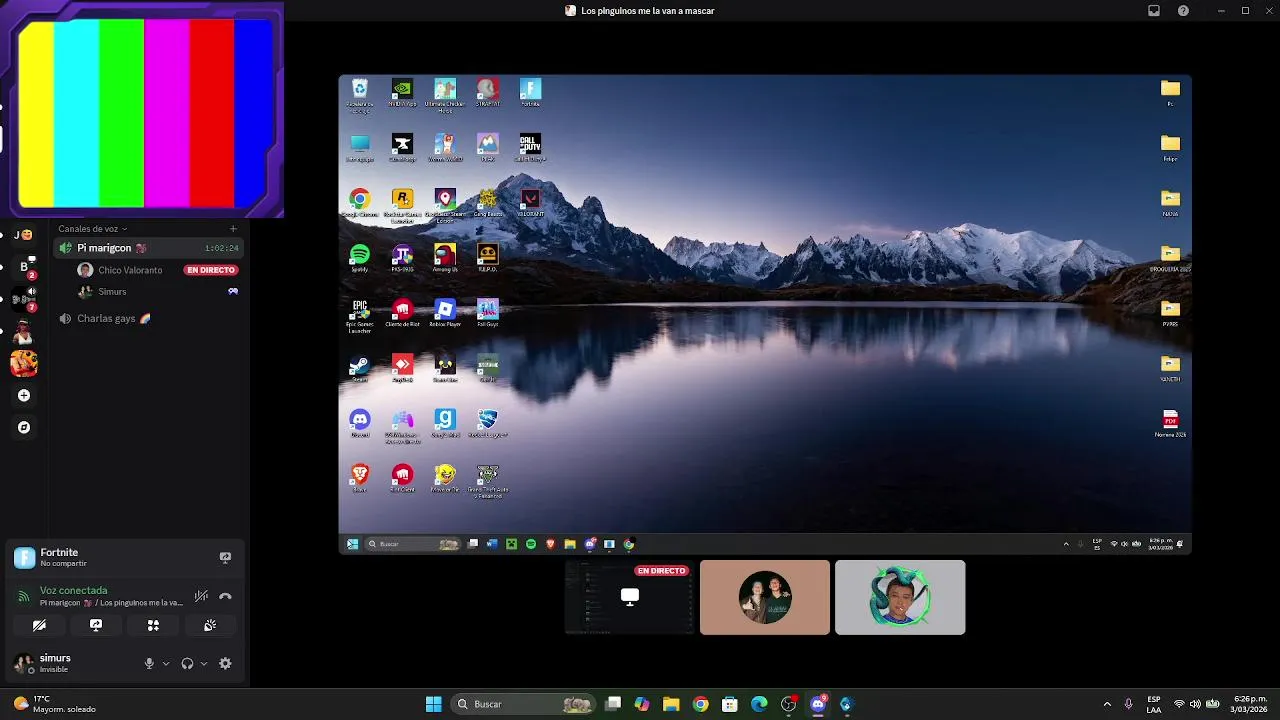Screen dimensions: 1280x720
Task: Open the B server with 2 notifications
Action: [x=24, y=267]
